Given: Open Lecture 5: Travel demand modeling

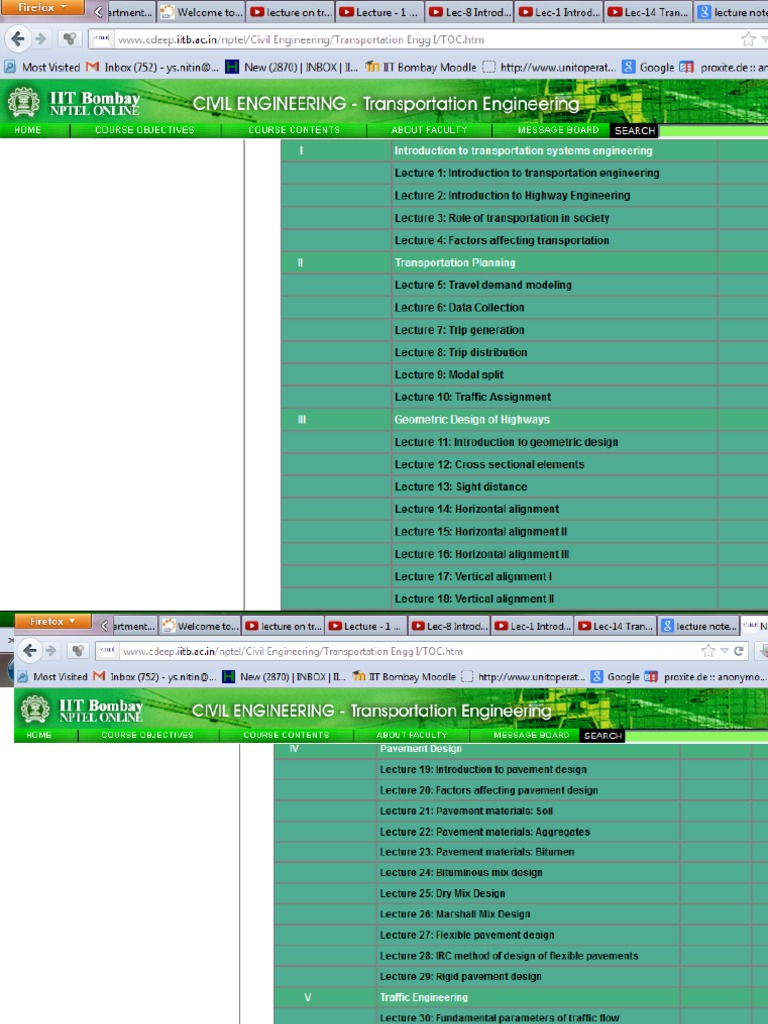Looking at the screenshot, I should pos(483,285).
